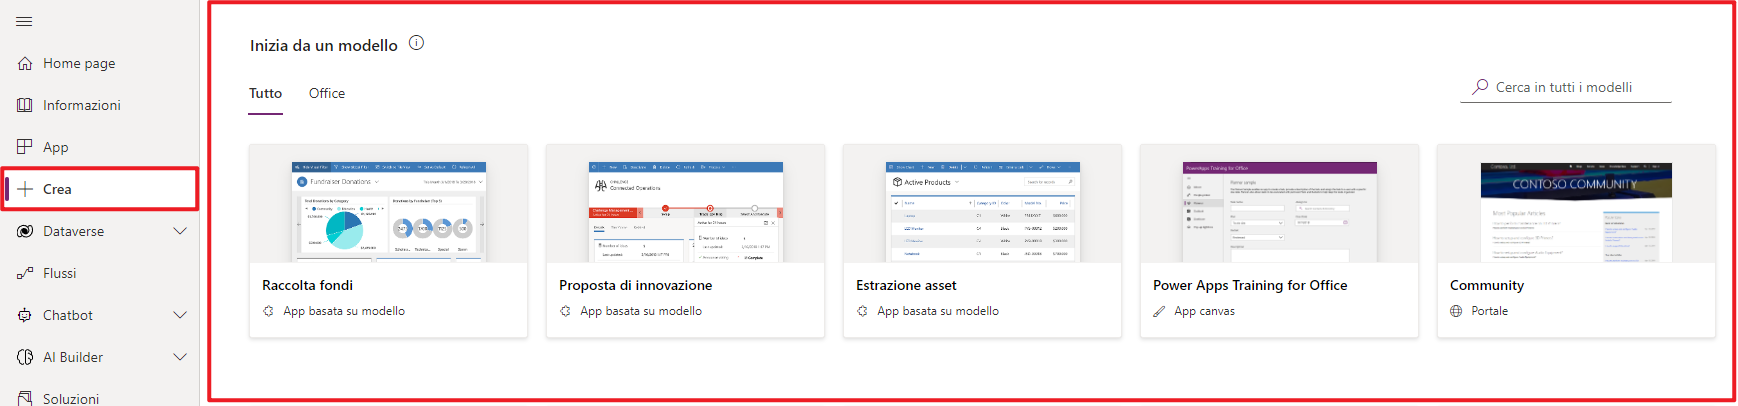The height and width of the screenshot is (406, 1738).
Task: Click the App grid icon
Action: tap(25, 147)
